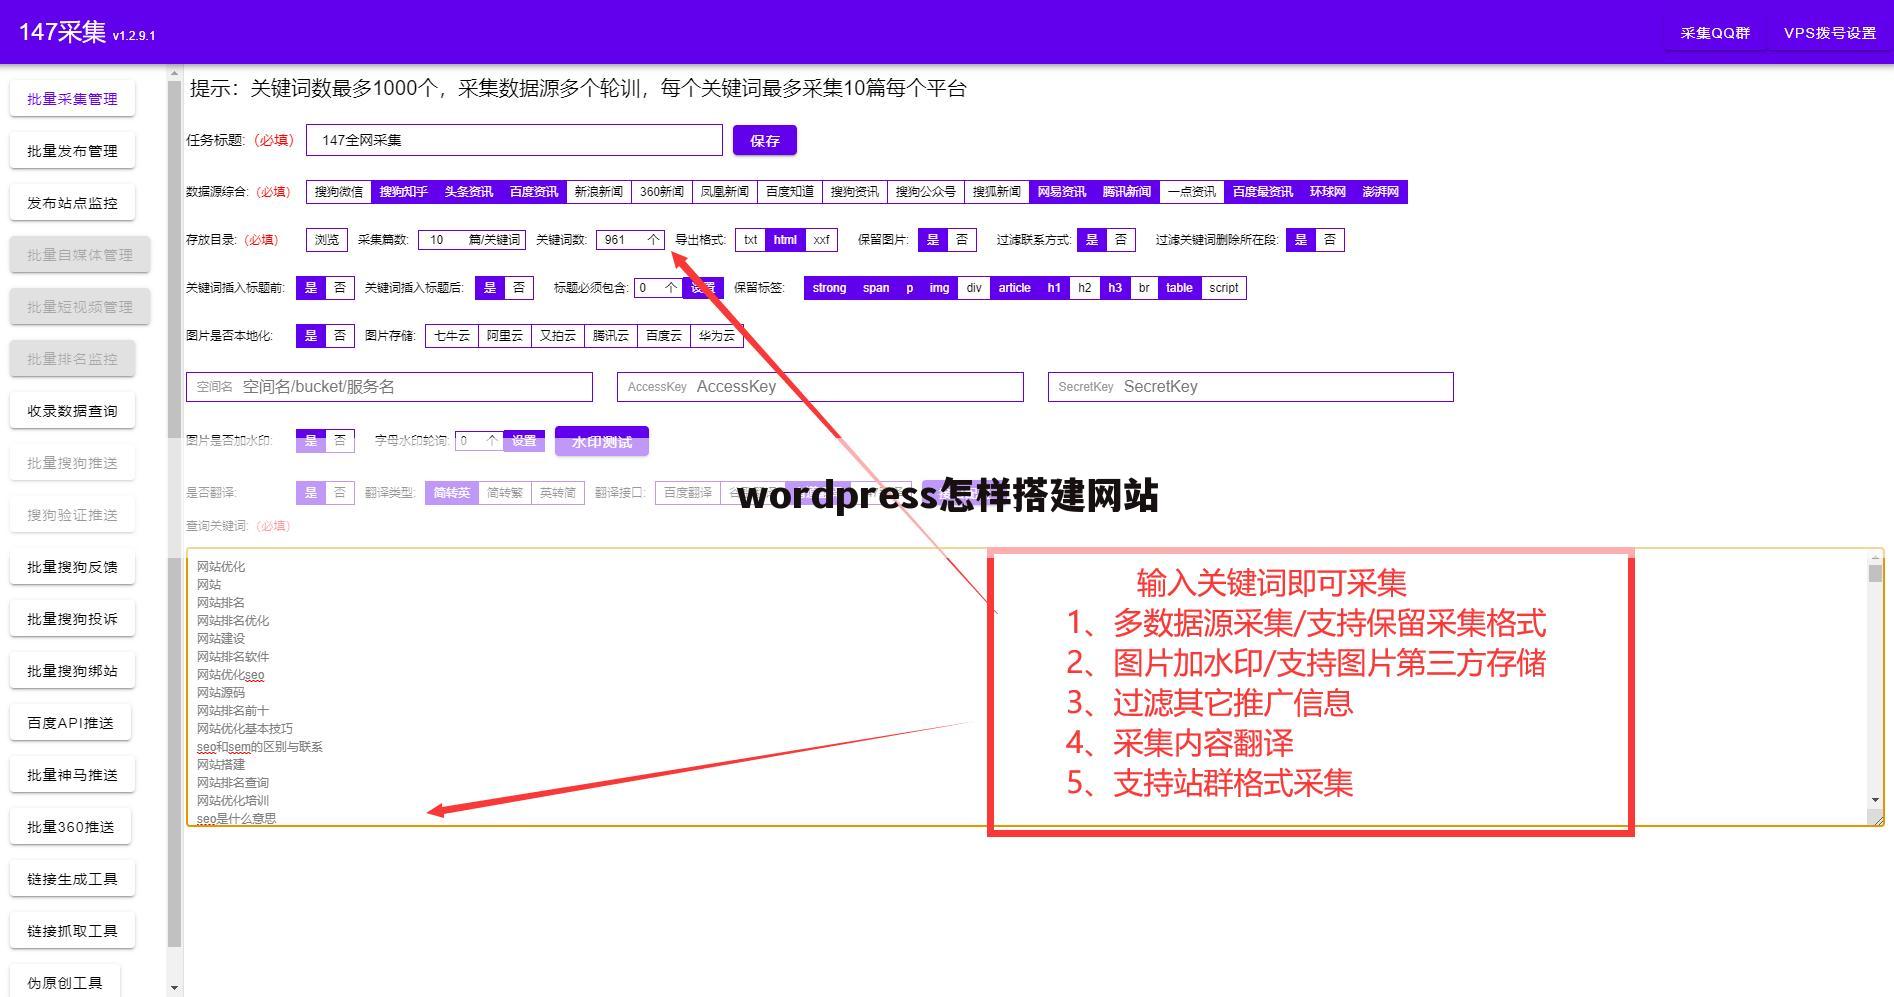The image size is (1894, 997).
Task: Run the 水印测试 watermark test
Action: (x=601, y=440)
